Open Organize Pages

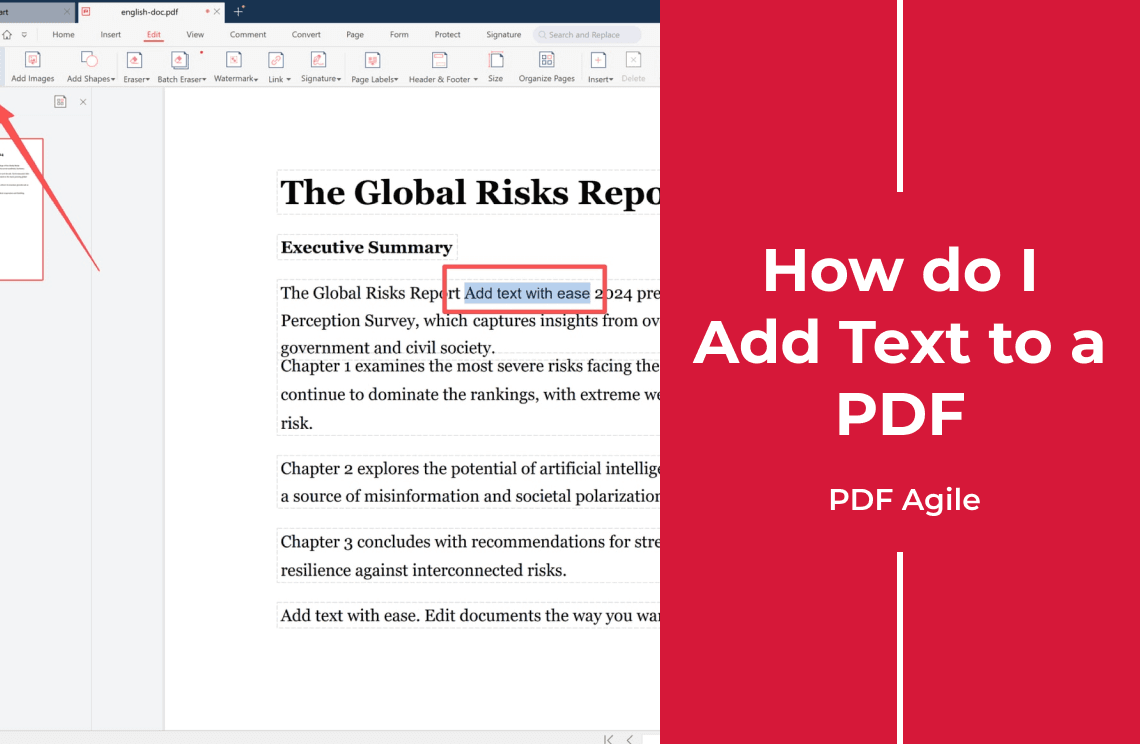(546, 68)
